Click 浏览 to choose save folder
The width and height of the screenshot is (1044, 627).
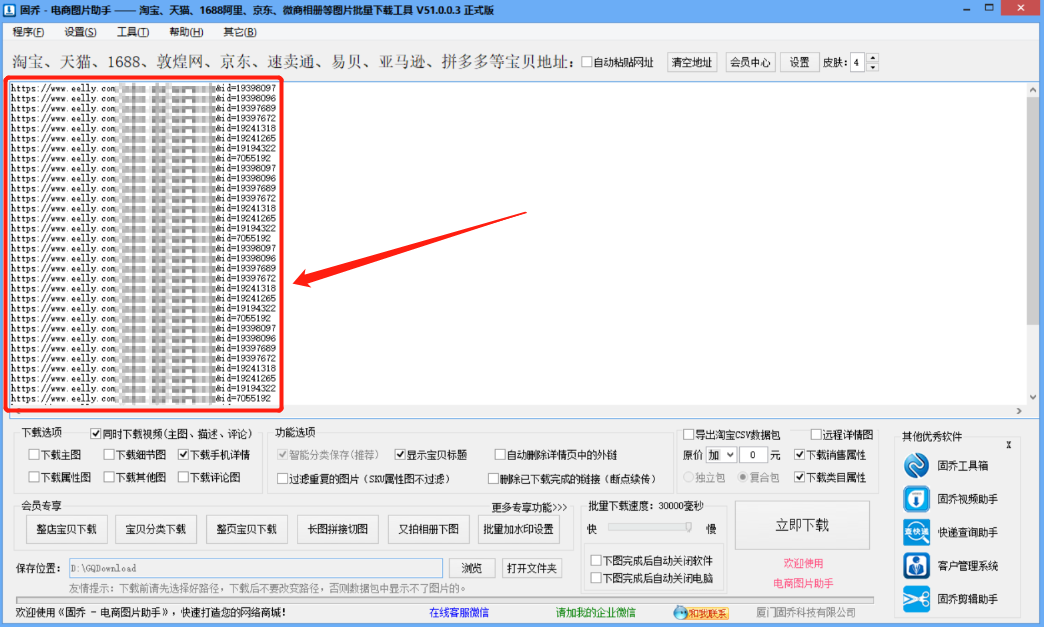tap(471, 568)
